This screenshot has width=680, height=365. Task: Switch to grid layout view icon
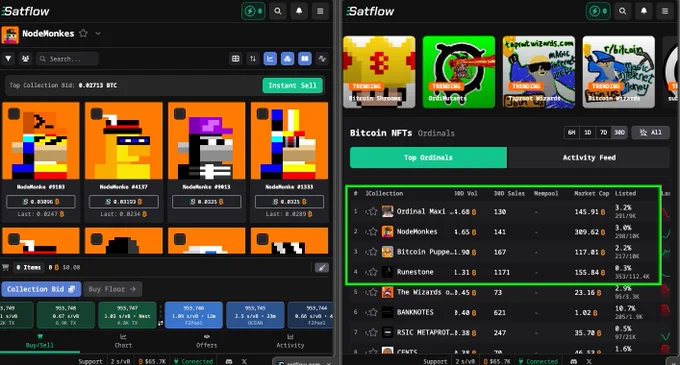[235, 59]
